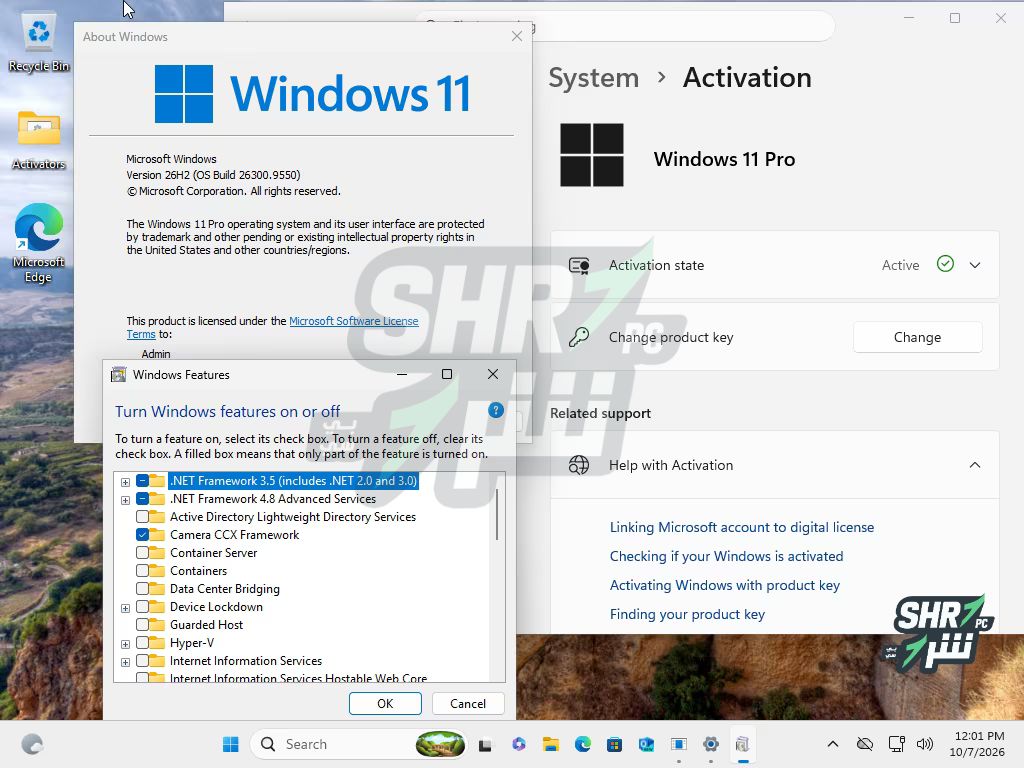The height and width of the screenshot is (768, 1024).
Task: Open Finding your product key link
Action: (687, 614)
